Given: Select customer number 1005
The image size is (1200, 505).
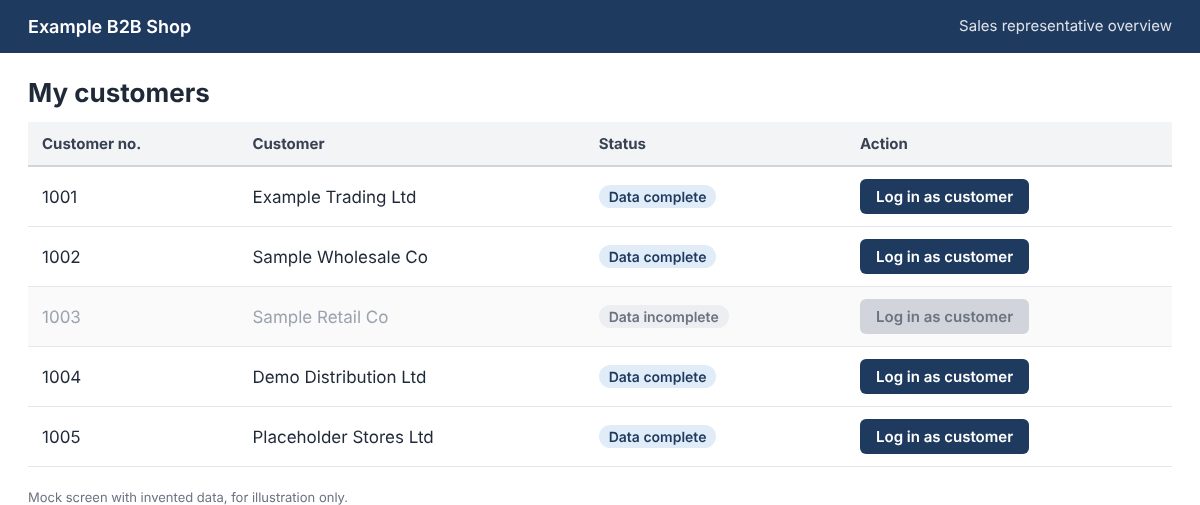Looking at the screenshot, I should click(x=61, y=437).
